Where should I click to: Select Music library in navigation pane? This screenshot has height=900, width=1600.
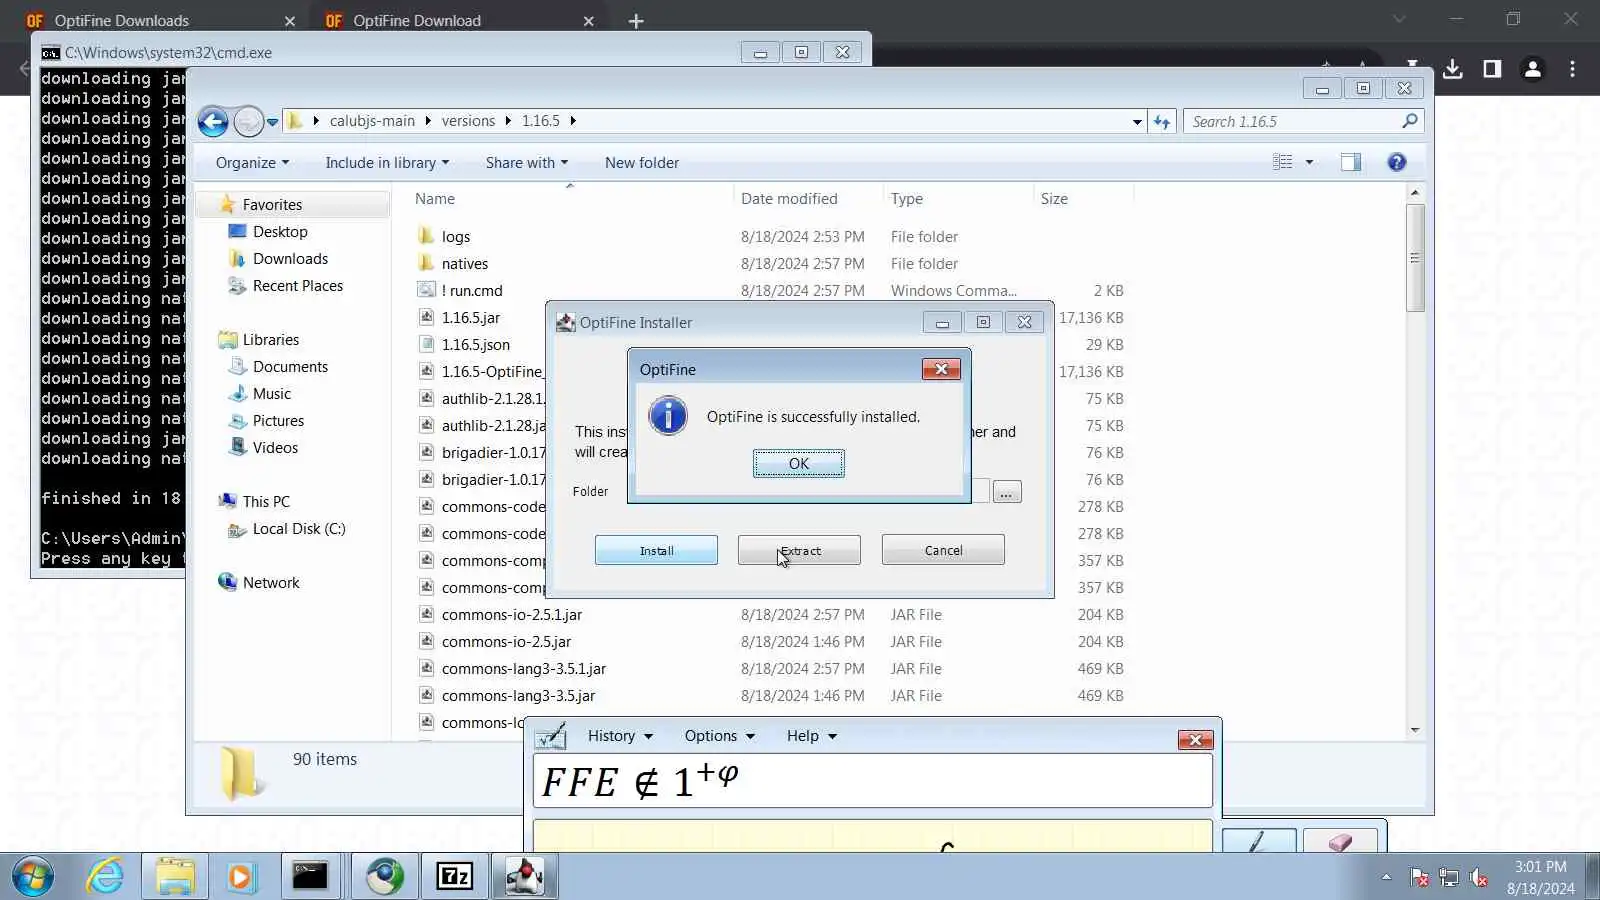tap(271, 393)
